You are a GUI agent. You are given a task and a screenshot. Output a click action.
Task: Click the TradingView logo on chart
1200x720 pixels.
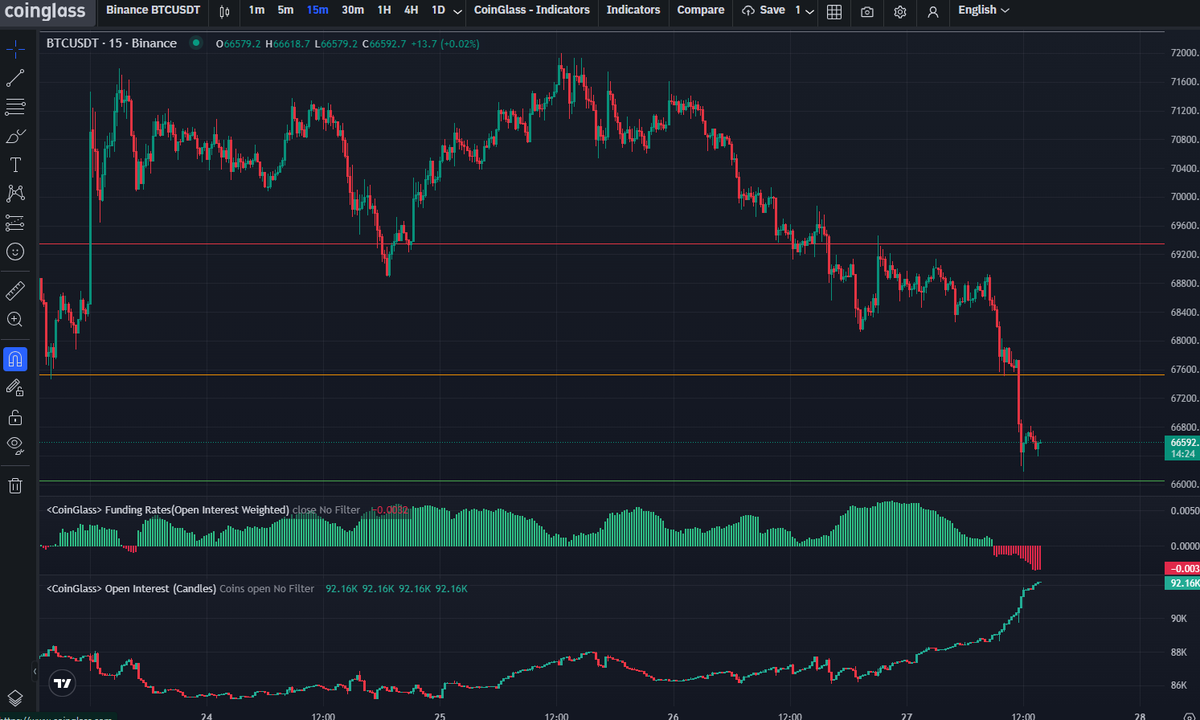point(62,684)
